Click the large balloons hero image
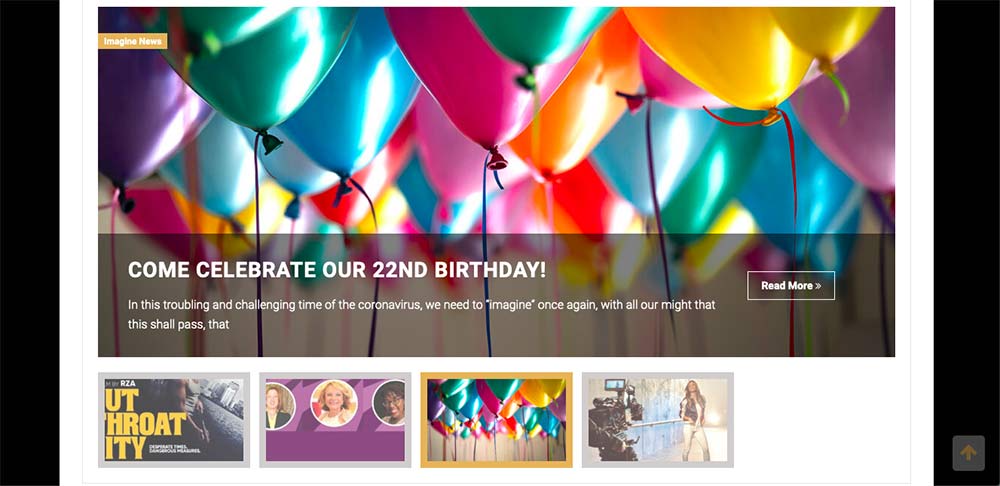The width and height of the screenshot is (1000, 486). (496, 121)
